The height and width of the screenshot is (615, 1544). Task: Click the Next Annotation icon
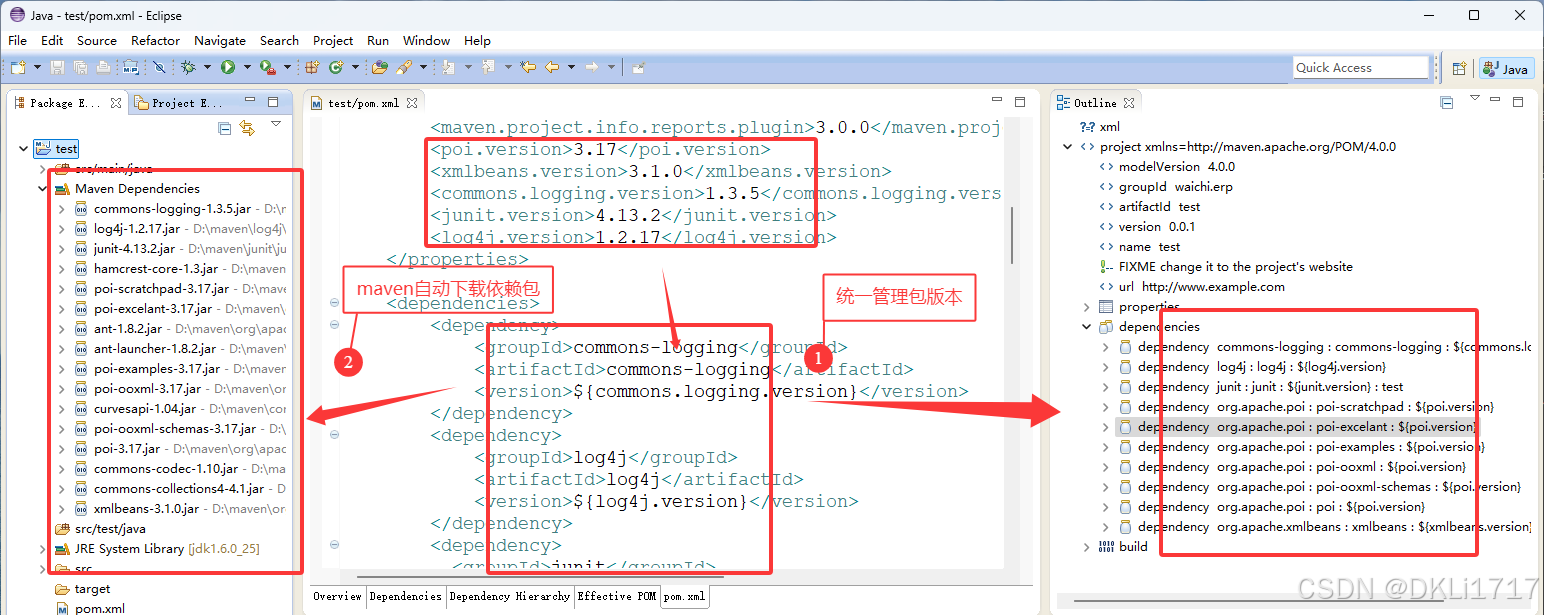pyautogui.click(x=448, y=67)
